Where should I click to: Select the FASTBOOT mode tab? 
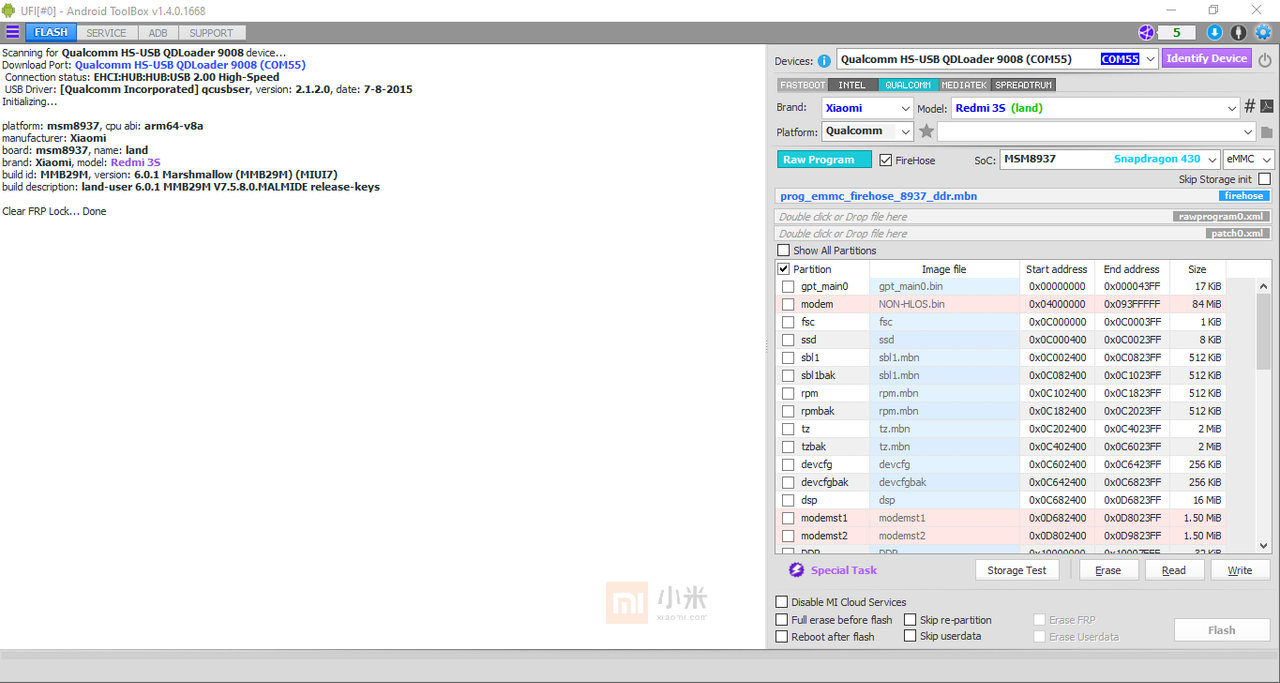[803, 85]
